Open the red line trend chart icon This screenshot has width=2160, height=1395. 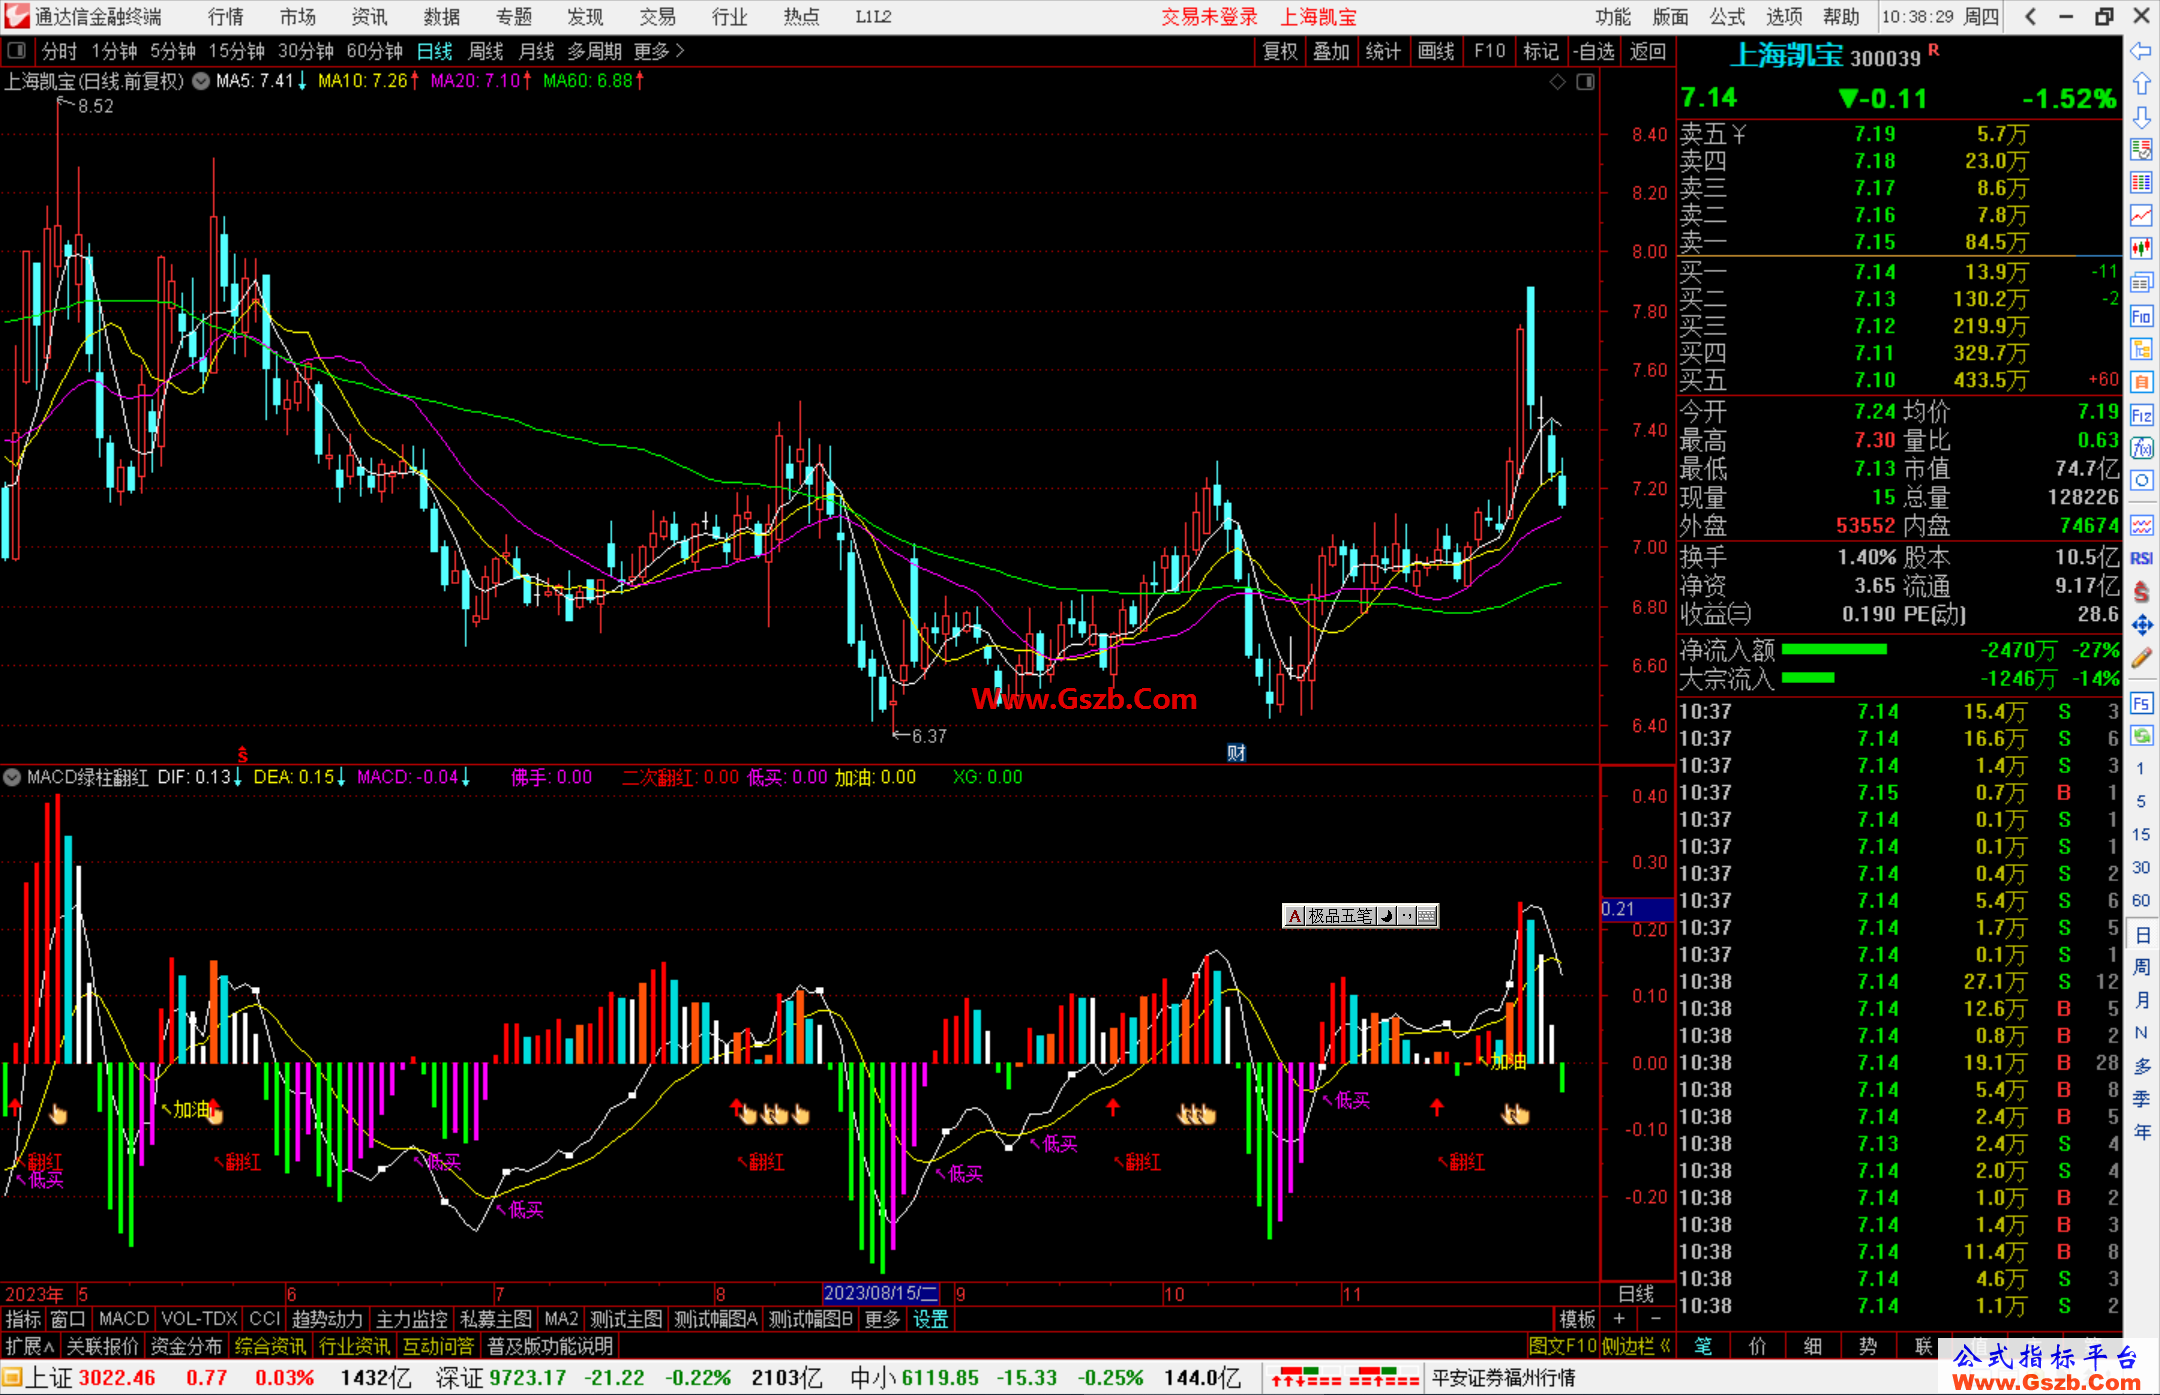click(2141, 216)
